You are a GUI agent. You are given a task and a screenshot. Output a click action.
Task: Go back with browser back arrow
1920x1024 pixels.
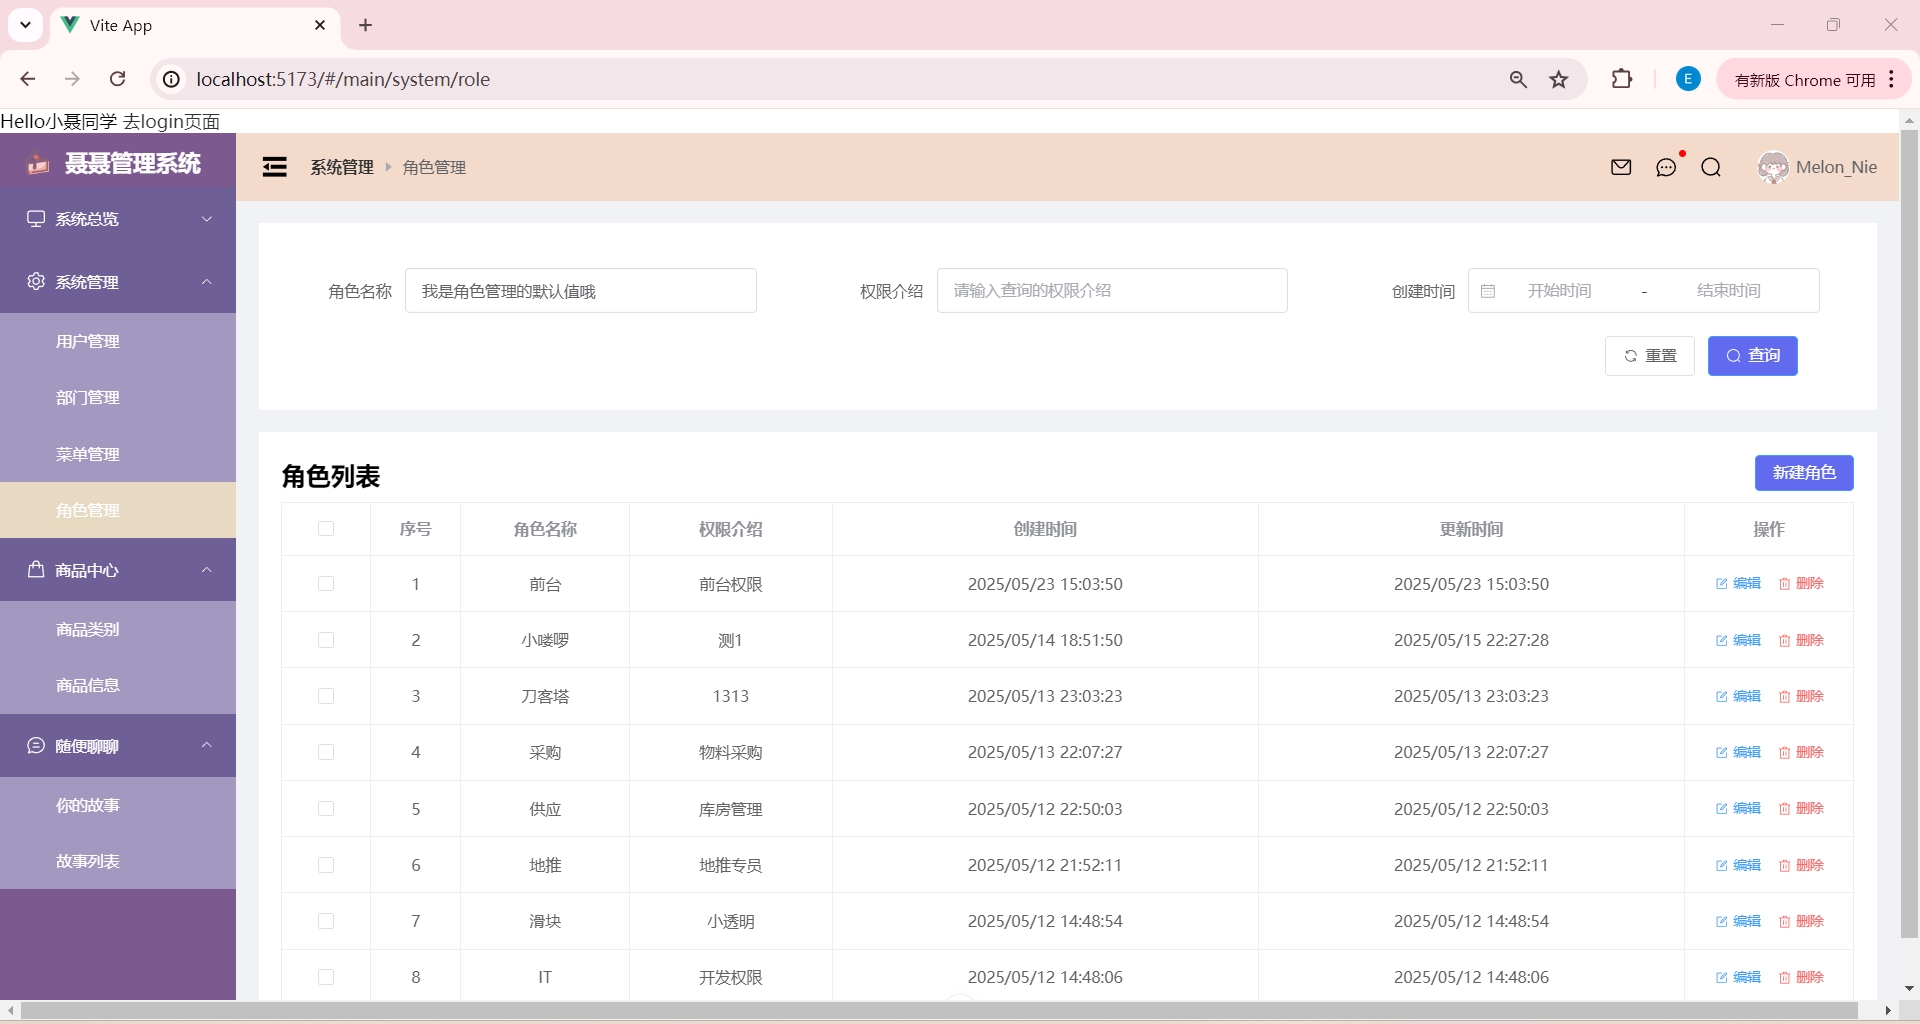[28, 79]
